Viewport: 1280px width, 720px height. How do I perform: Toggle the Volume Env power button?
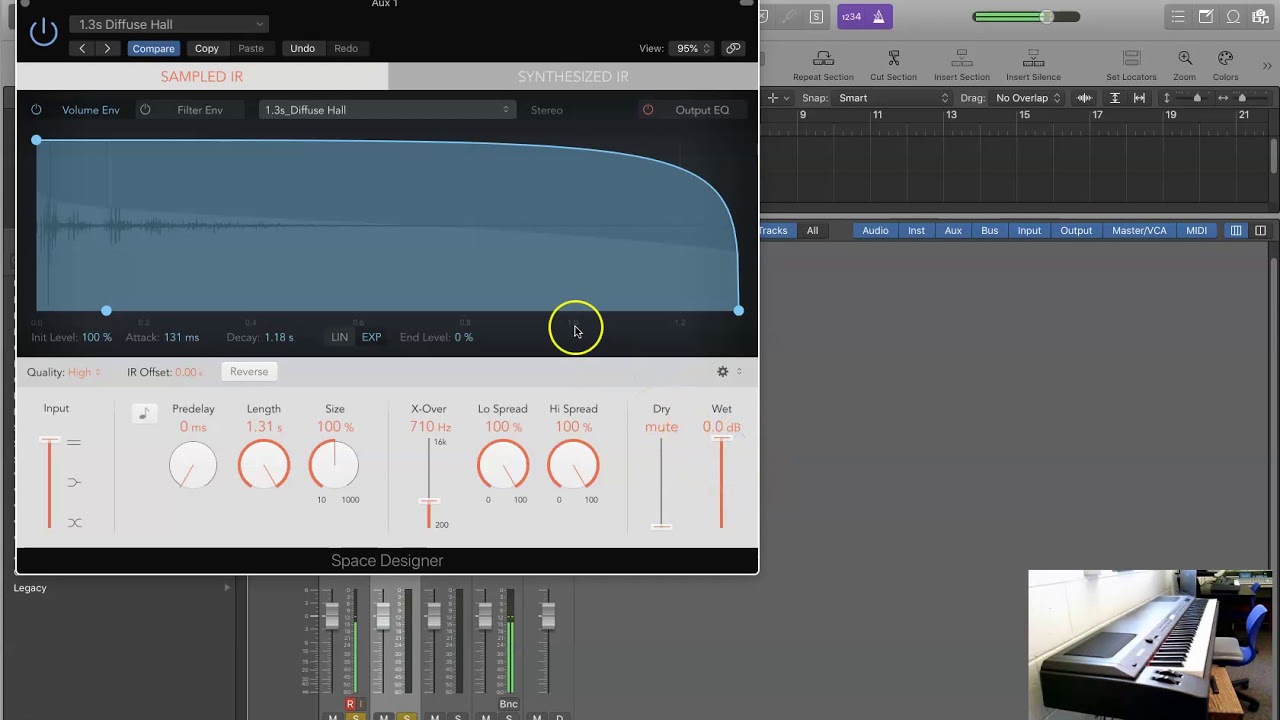pyautogui.click(x=36, y=110)
